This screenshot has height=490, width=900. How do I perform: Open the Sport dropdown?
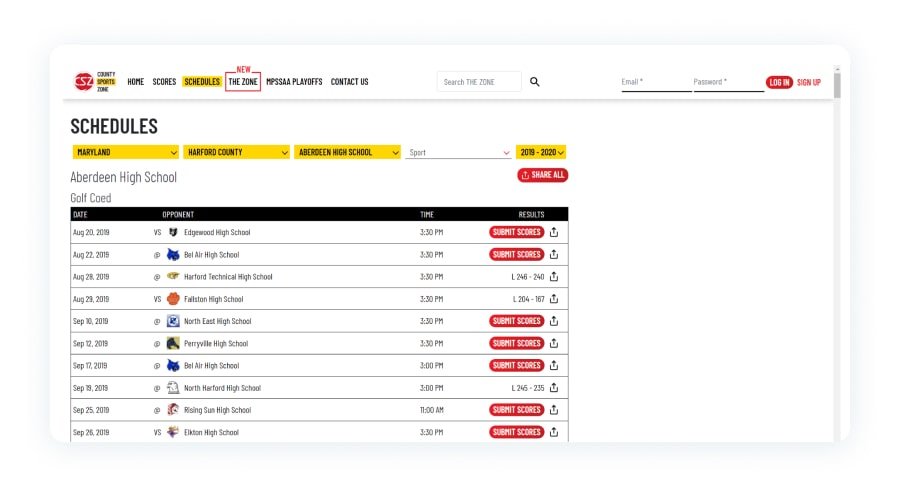[x=458, y=153]
